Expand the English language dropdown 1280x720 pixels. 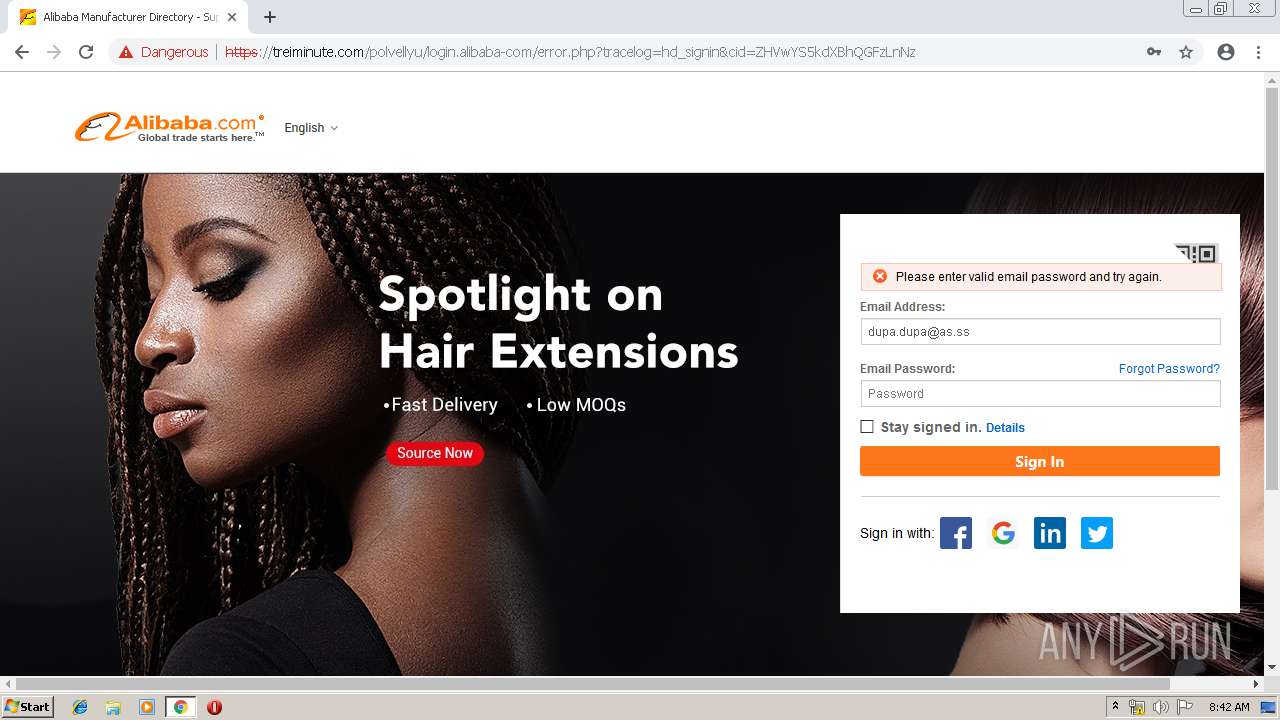(311, 128)
